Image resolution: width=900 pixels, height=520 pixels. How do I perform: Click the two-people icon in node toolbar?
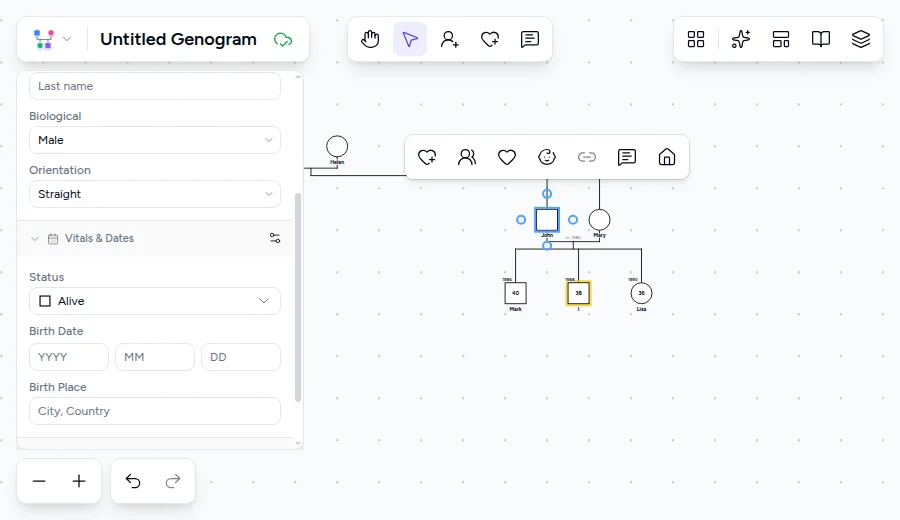pos(467,157)
